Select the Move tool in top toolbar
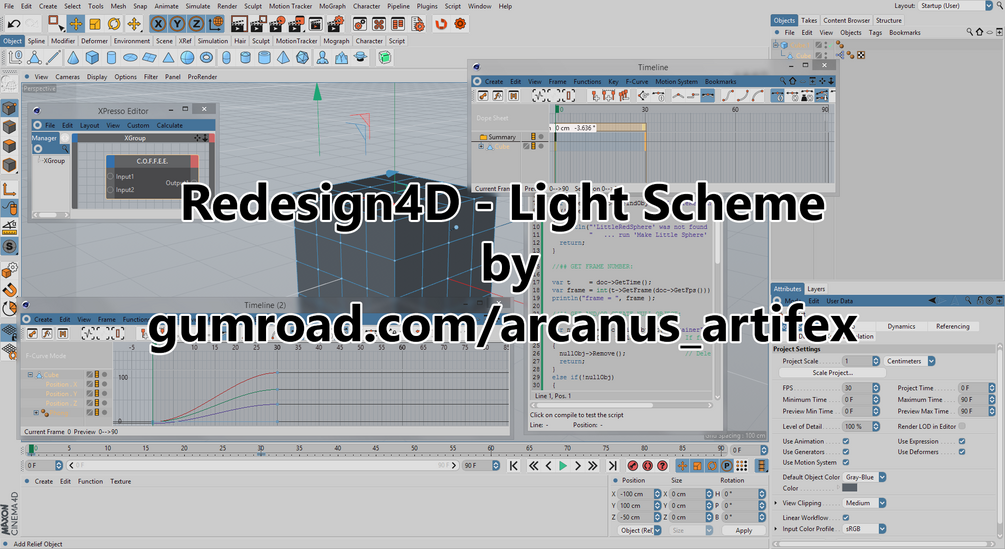Viewport: 1005px width, 549px height. tap(76, 24)
